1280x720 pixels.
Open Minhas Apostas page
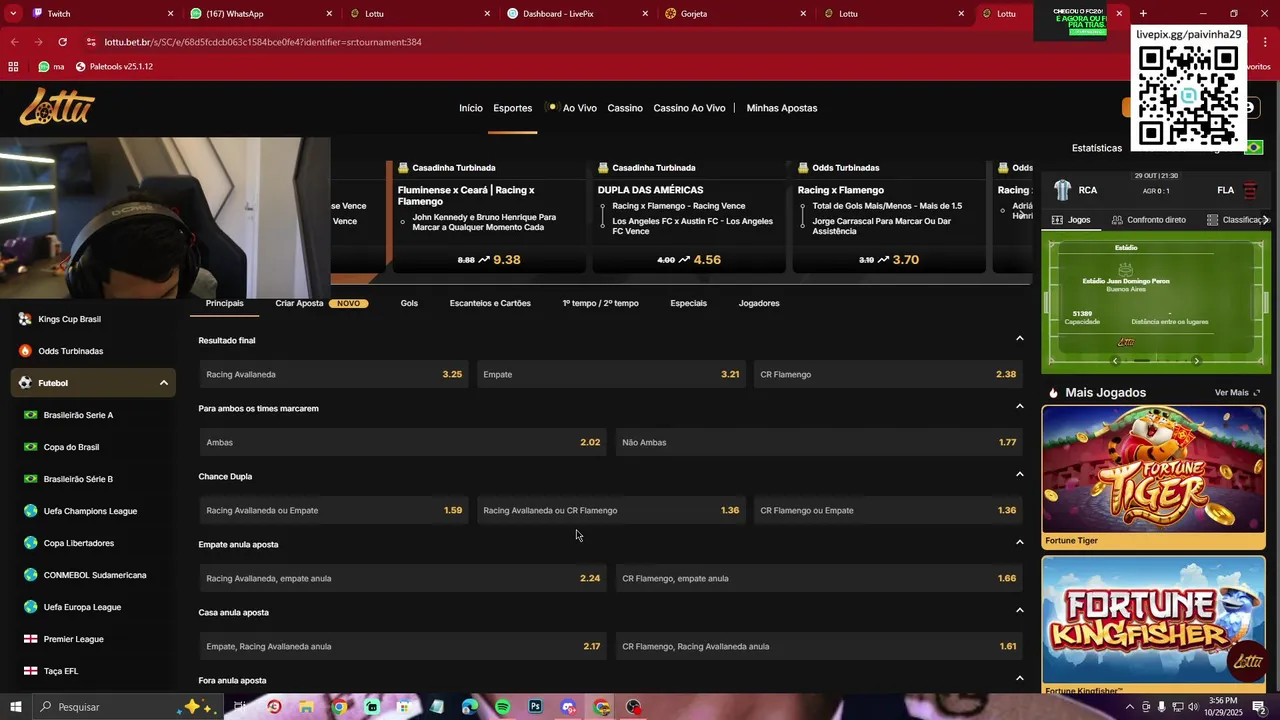tap(782, 108)
